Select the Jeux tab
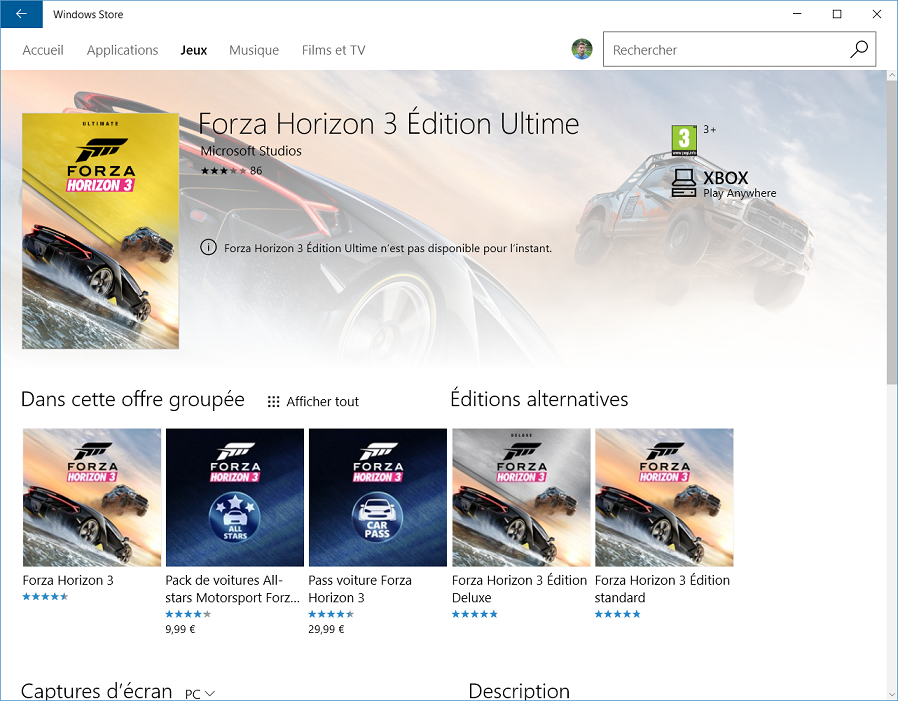This screenshot has height=701, width=898. pyautogui.click(x=194, y=50)
